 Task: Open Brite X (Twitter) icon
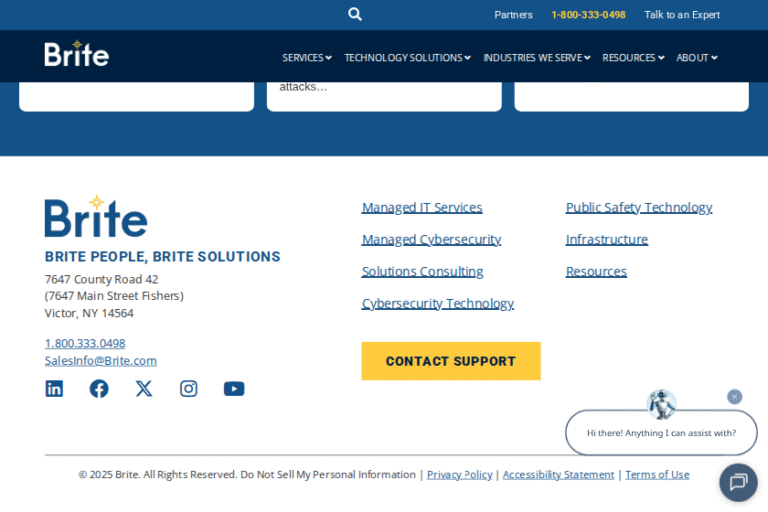pos(144,389)
